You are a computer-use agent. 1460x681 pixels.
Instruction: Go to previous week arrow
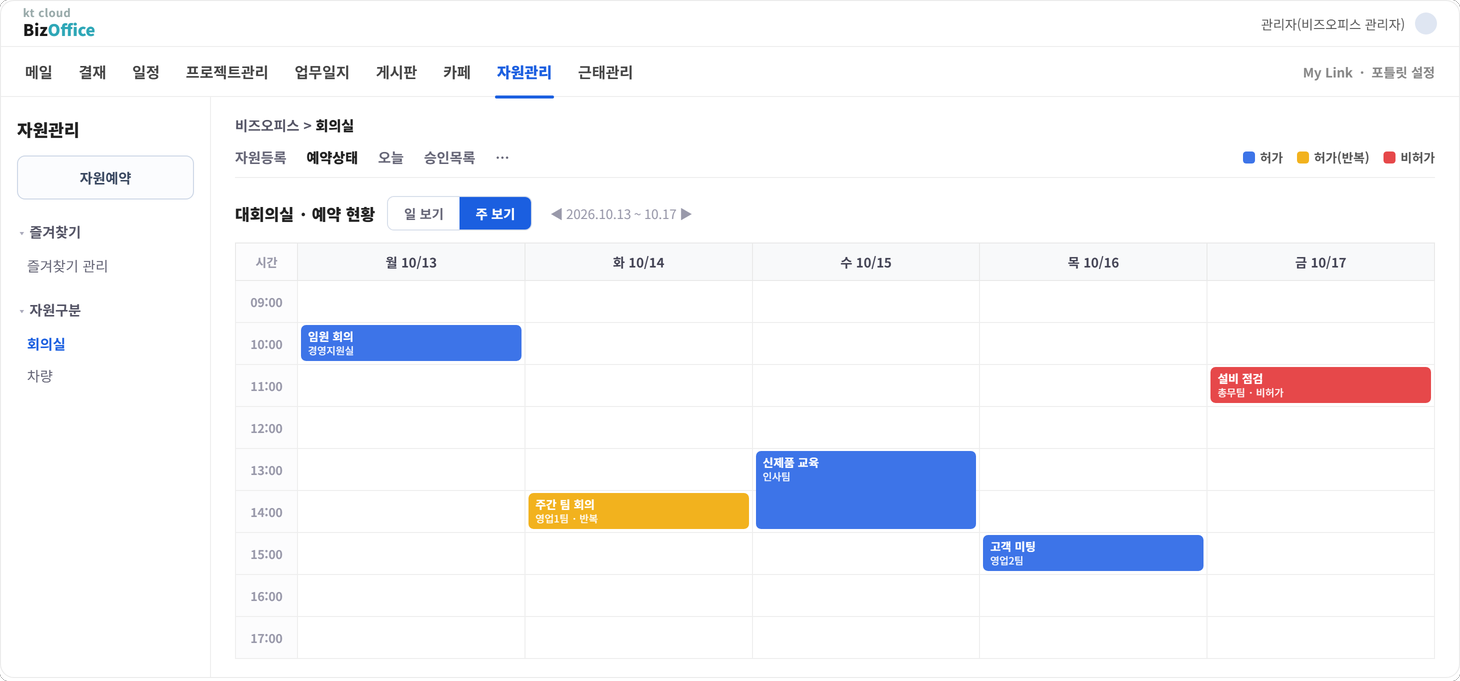point(556,214)
